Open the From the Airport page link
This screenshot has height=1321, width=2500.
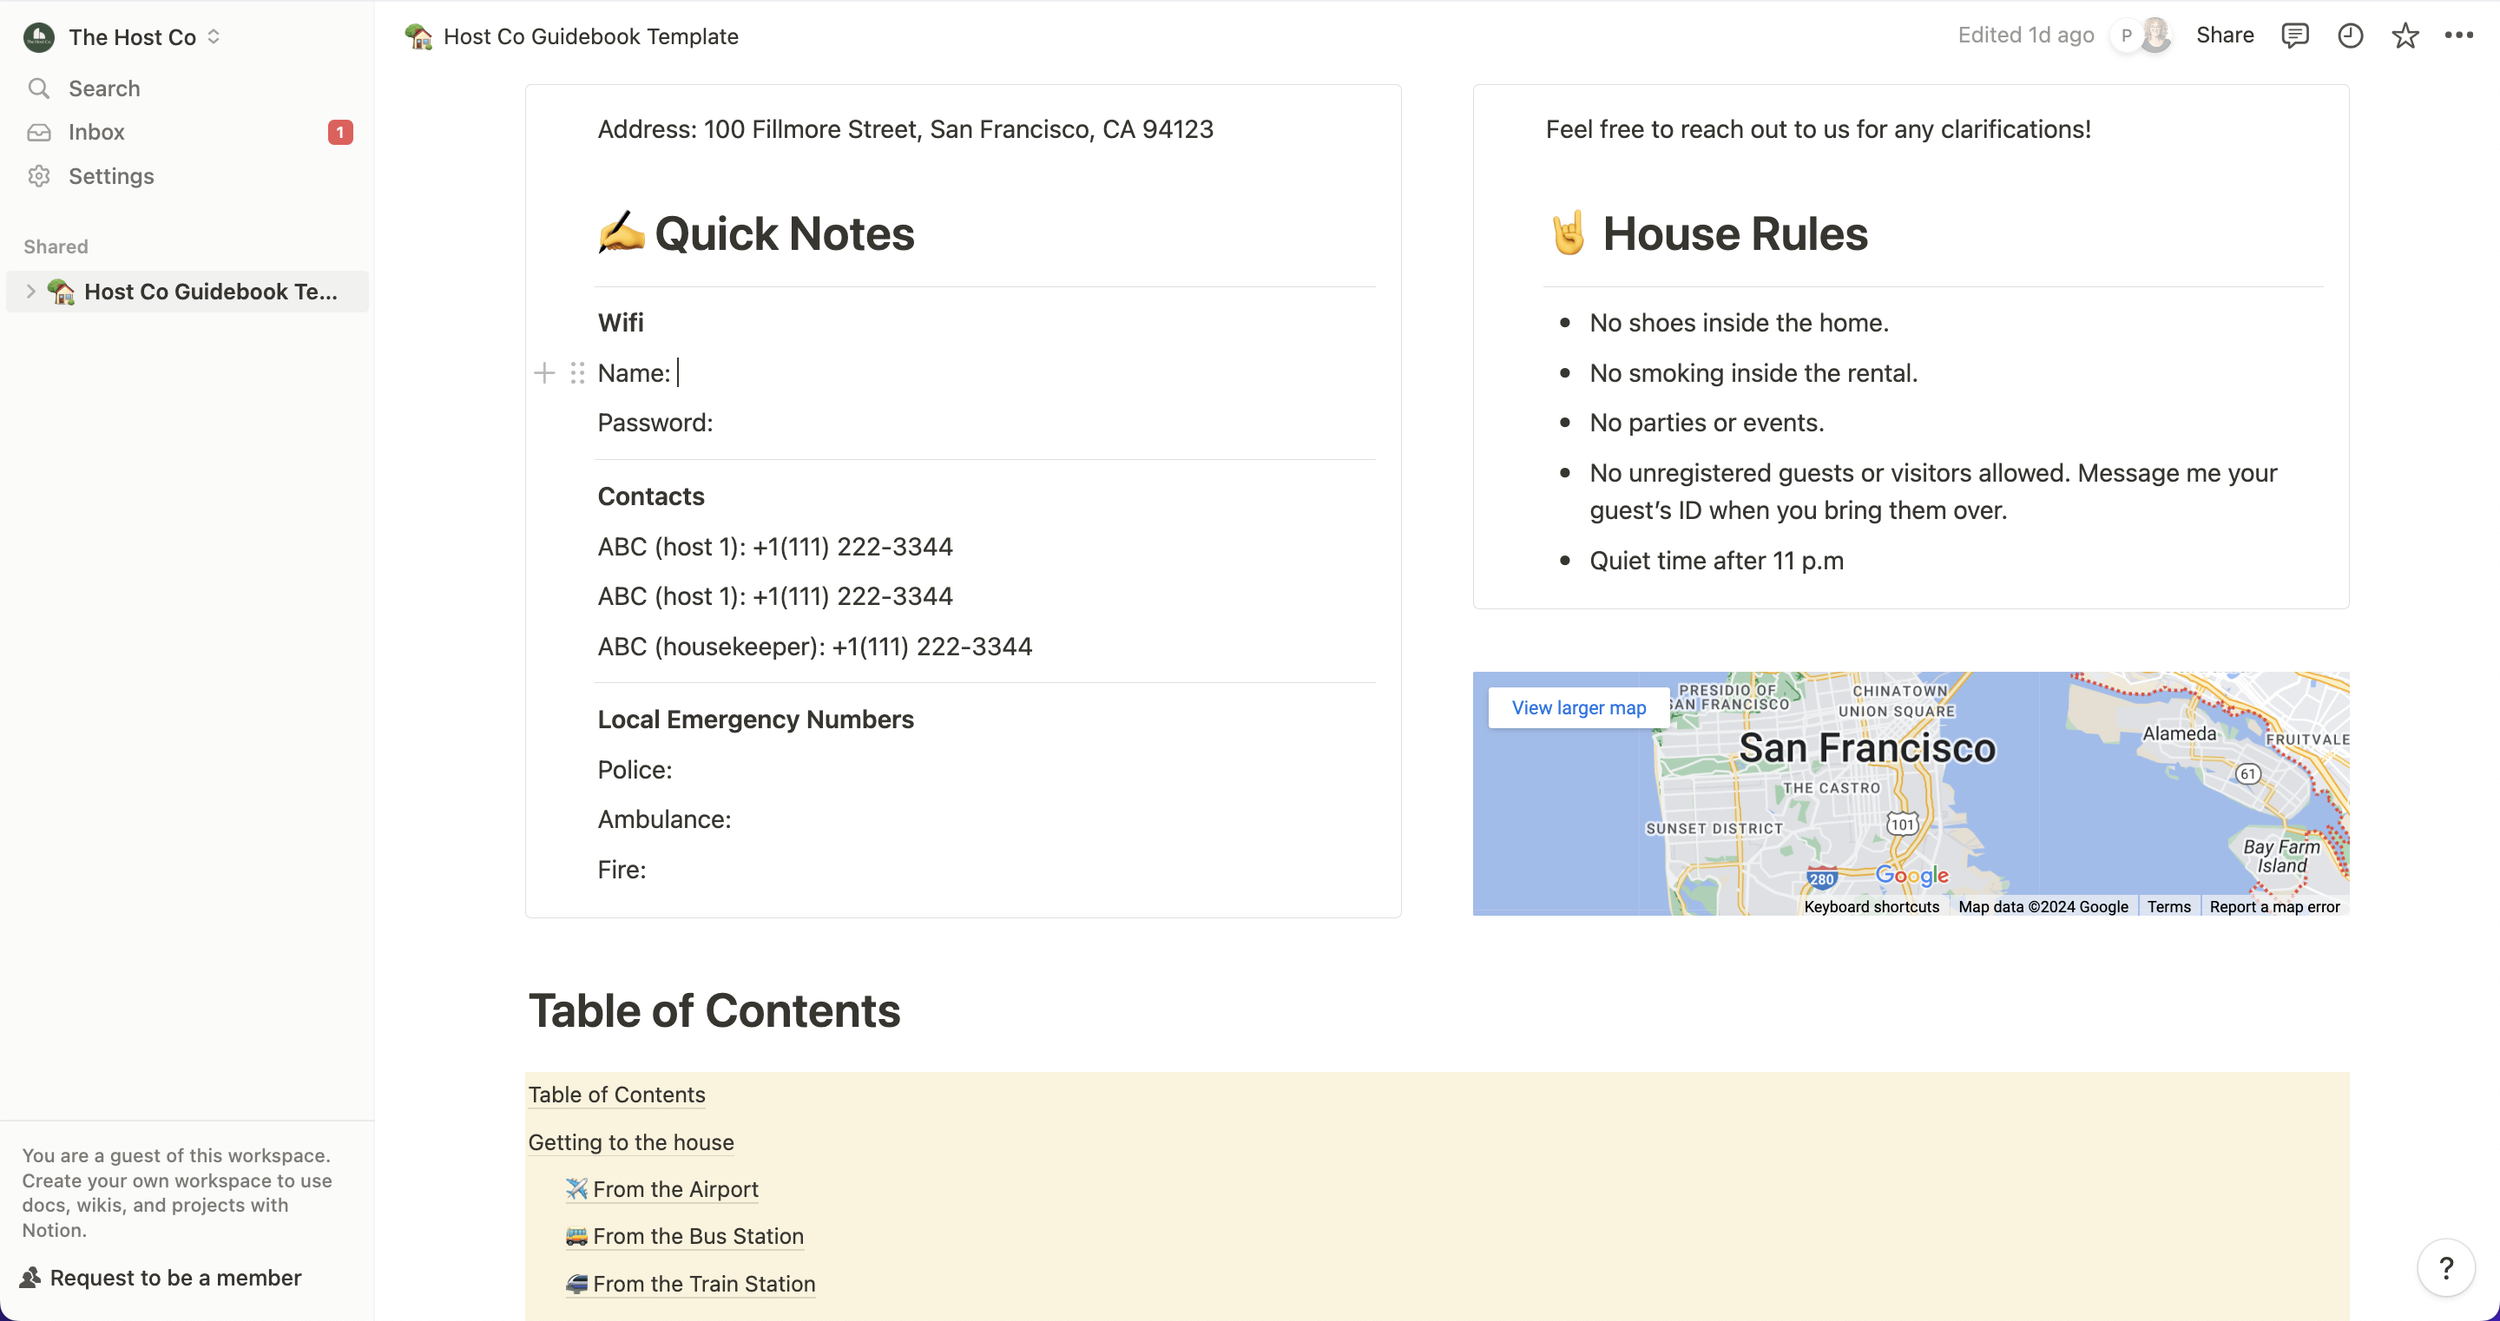coord(674,1189)
